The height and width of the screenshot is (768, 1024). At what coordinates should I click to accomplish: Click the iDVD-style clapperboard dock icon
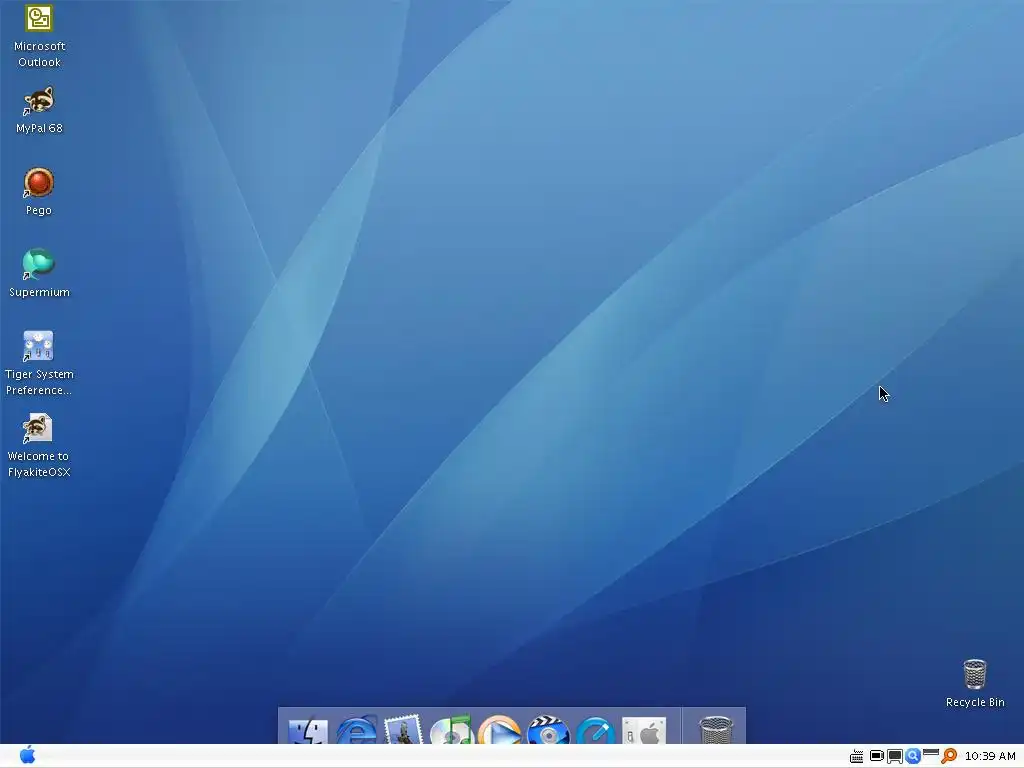tap(547, 730)
